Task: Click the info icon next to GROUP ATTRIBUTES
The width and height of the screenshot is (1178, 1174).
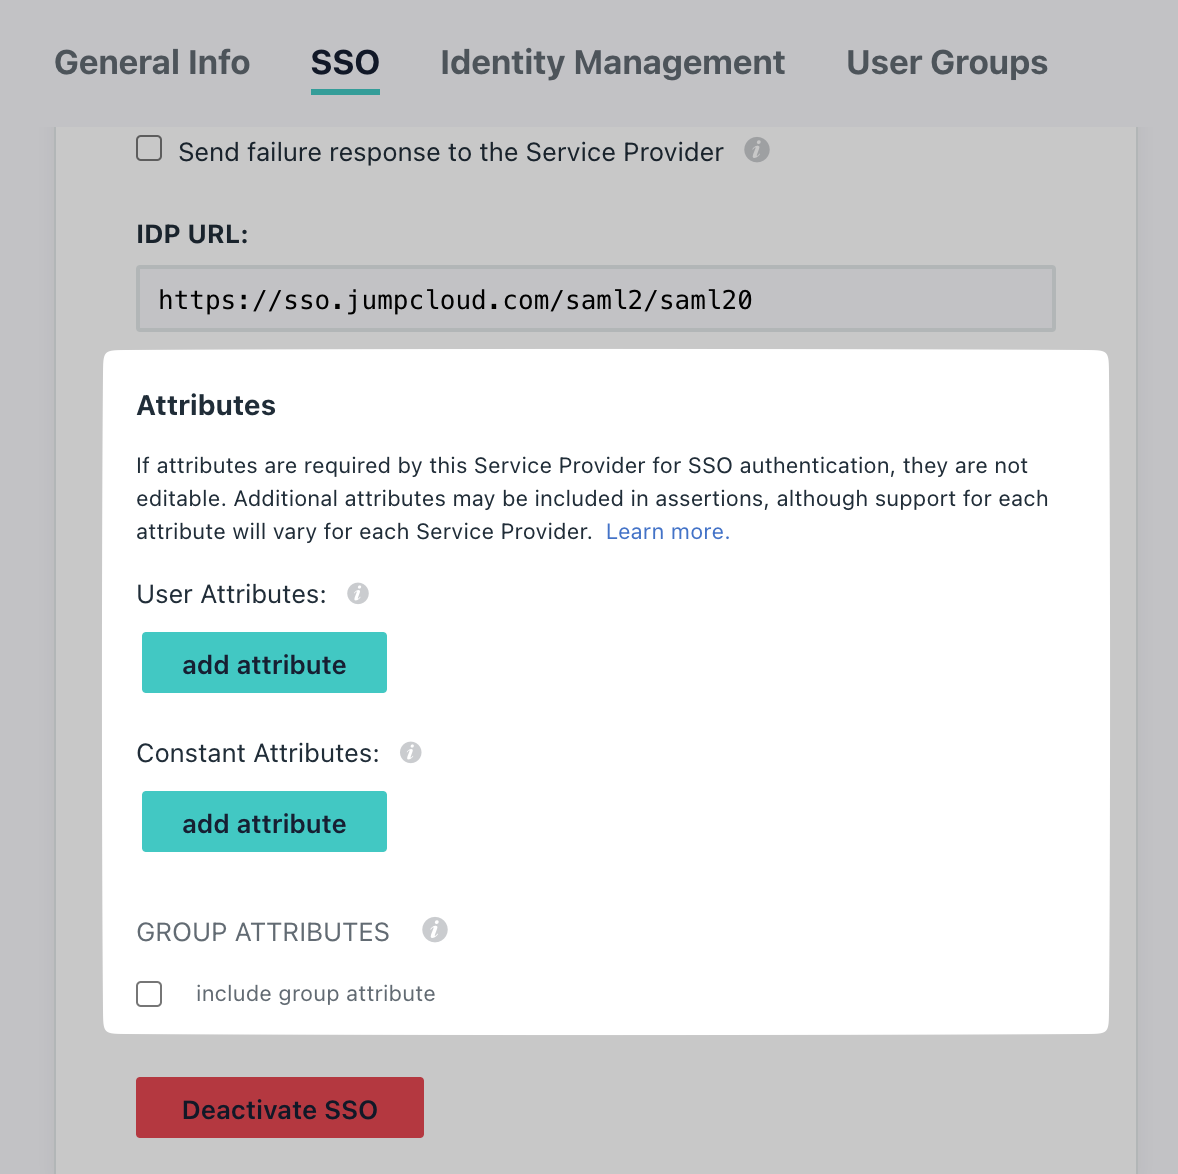Action: coord(434,929)
